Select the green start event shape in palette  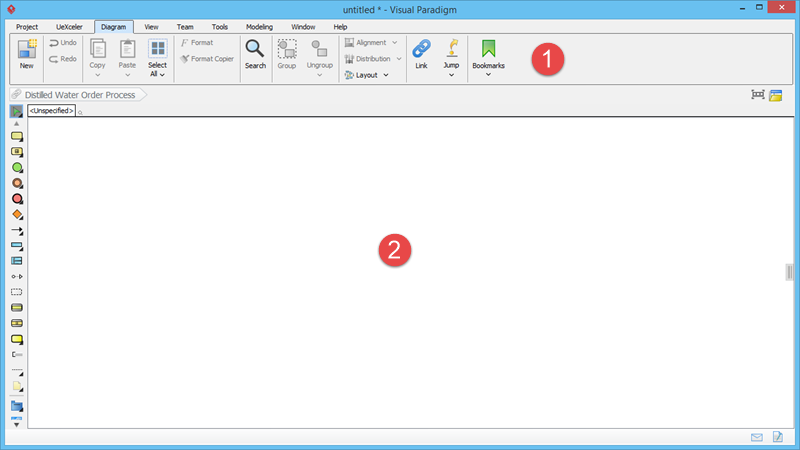click(17, 168)
